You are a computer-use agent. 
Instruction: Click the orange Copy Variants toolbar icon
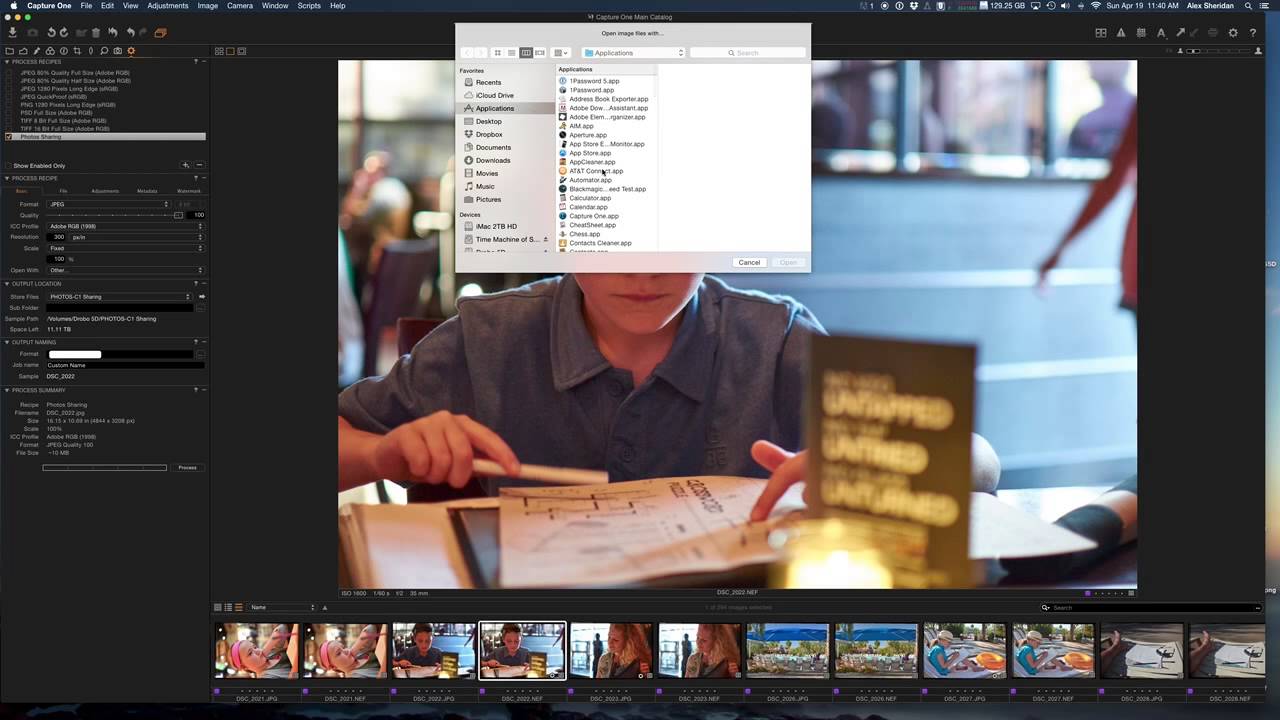(160, 33)
